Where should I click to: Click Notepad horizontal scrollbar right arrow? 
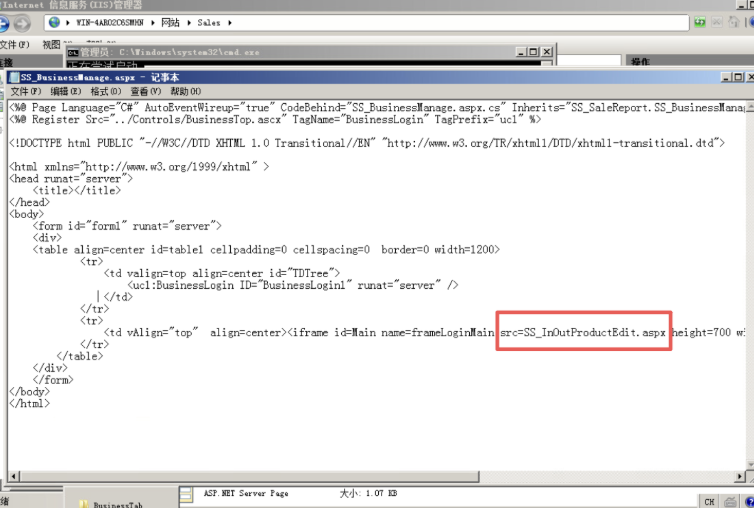(x=740, y=477)
